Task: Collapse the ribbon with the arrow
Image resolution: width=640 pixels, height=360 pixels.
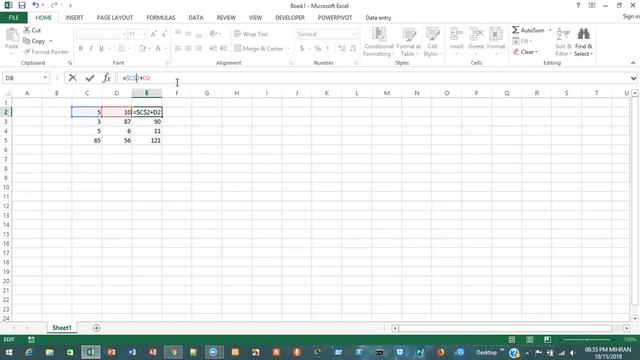Action: (633, 63)
